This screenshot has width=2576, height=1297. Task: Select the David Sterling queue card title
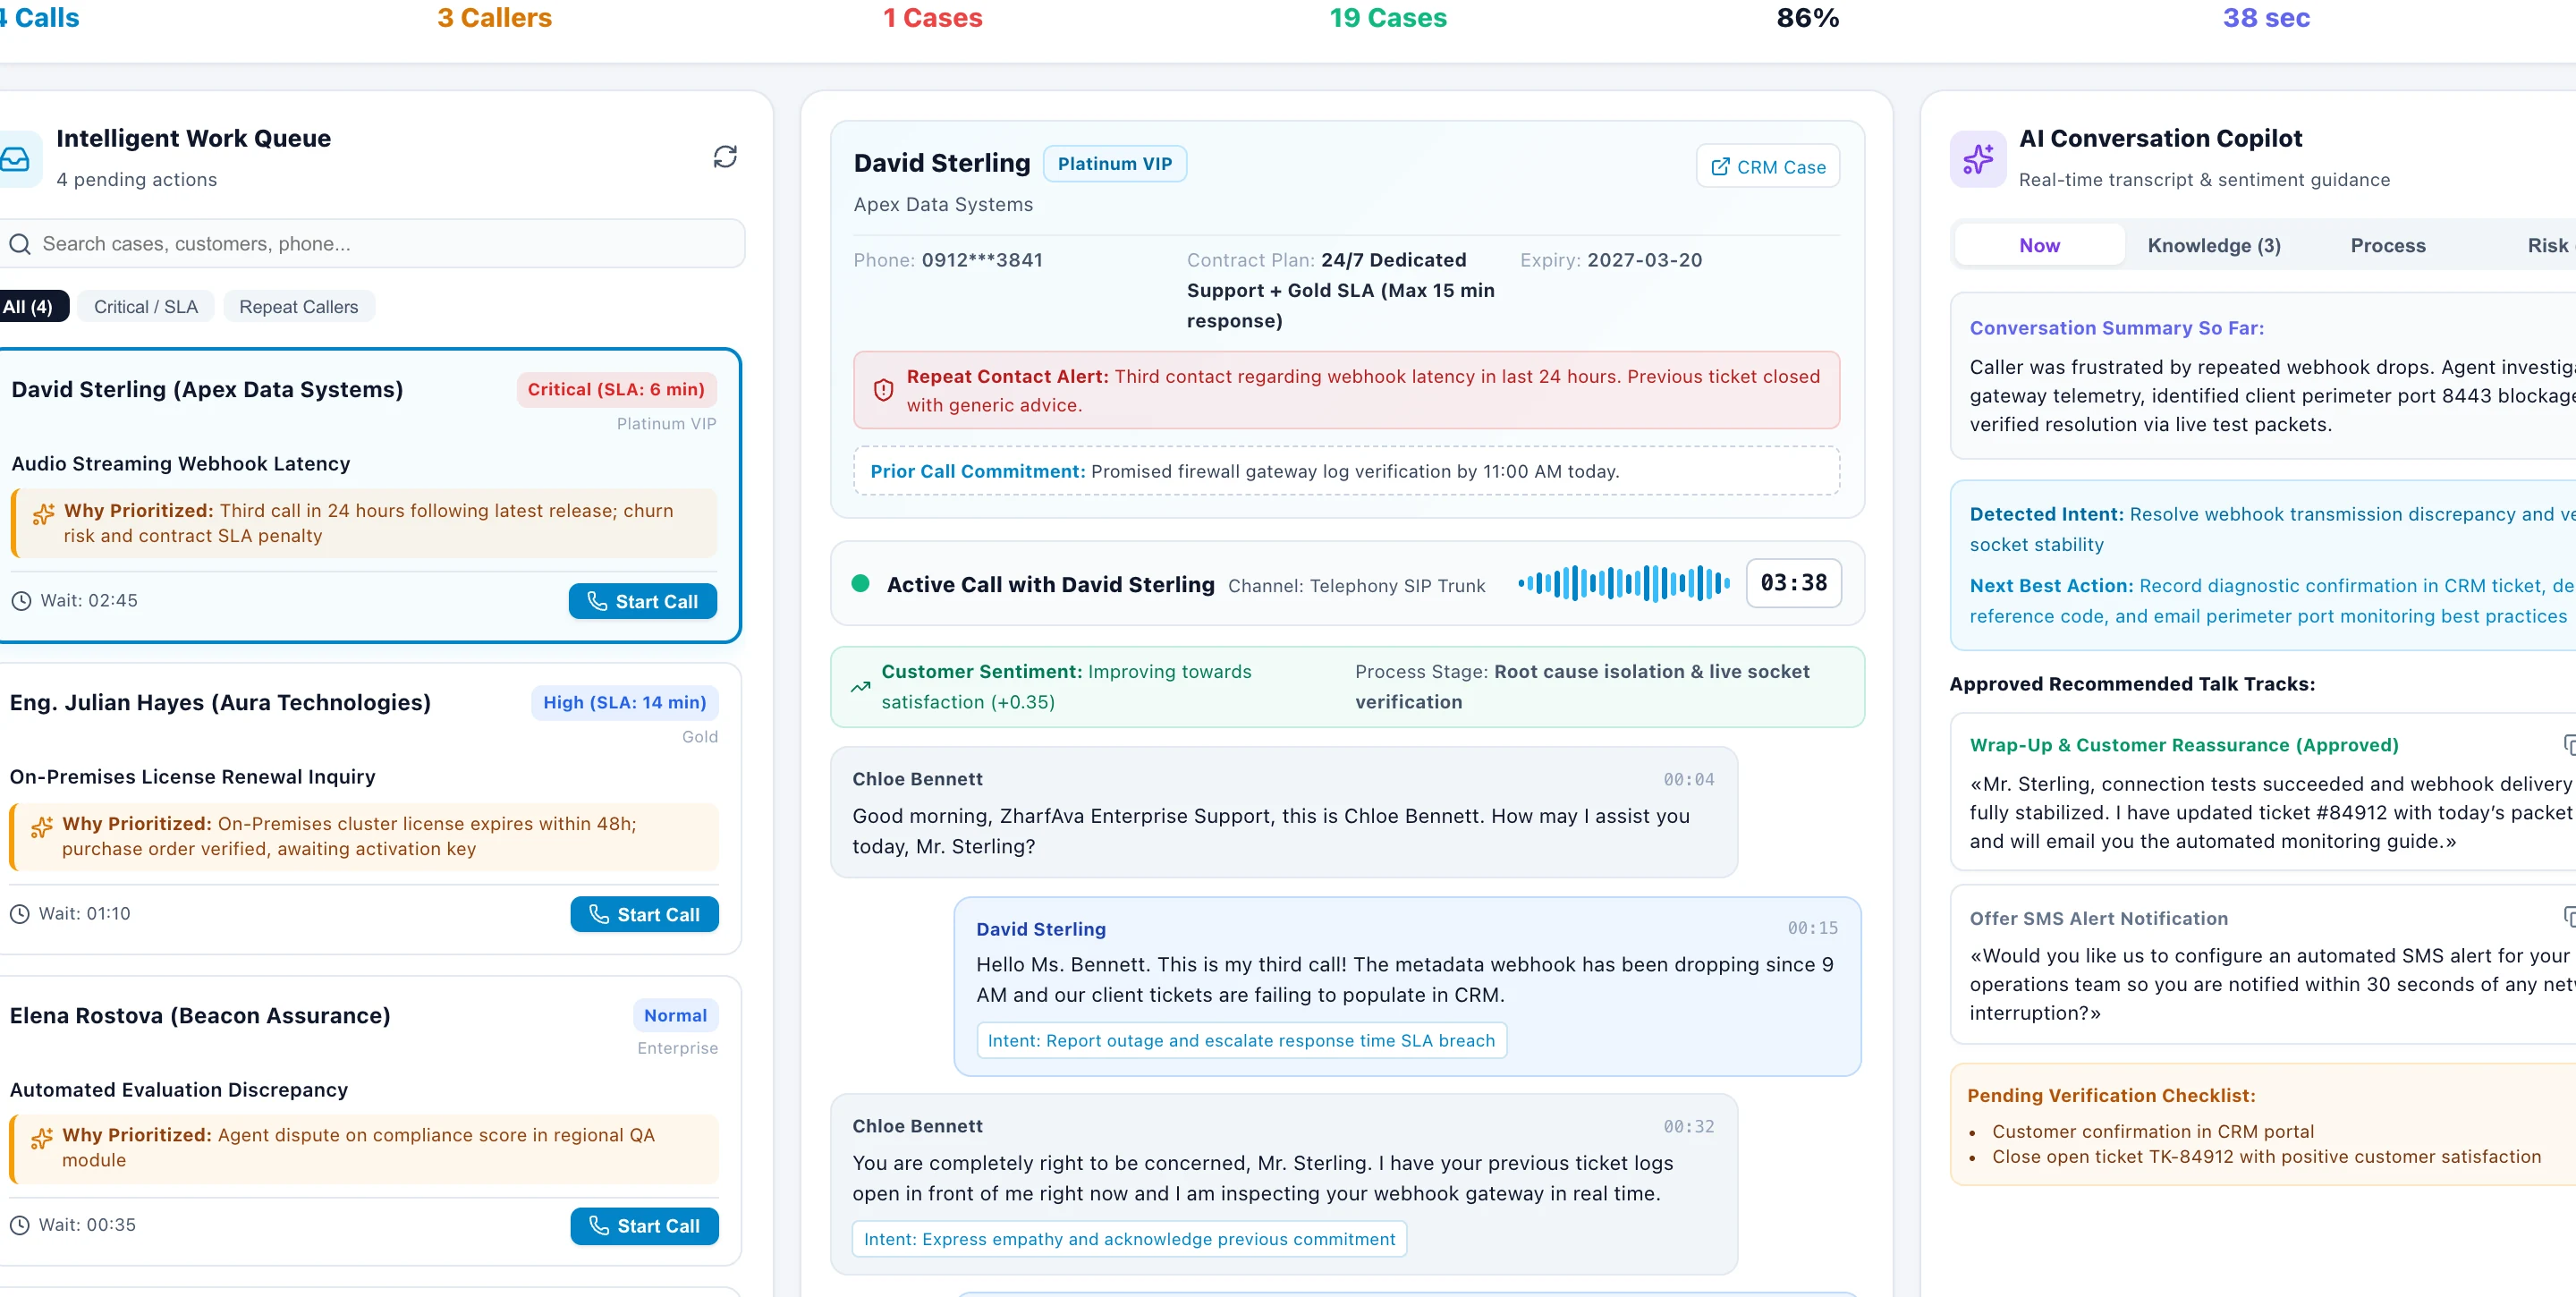click(x=207, y=389)
